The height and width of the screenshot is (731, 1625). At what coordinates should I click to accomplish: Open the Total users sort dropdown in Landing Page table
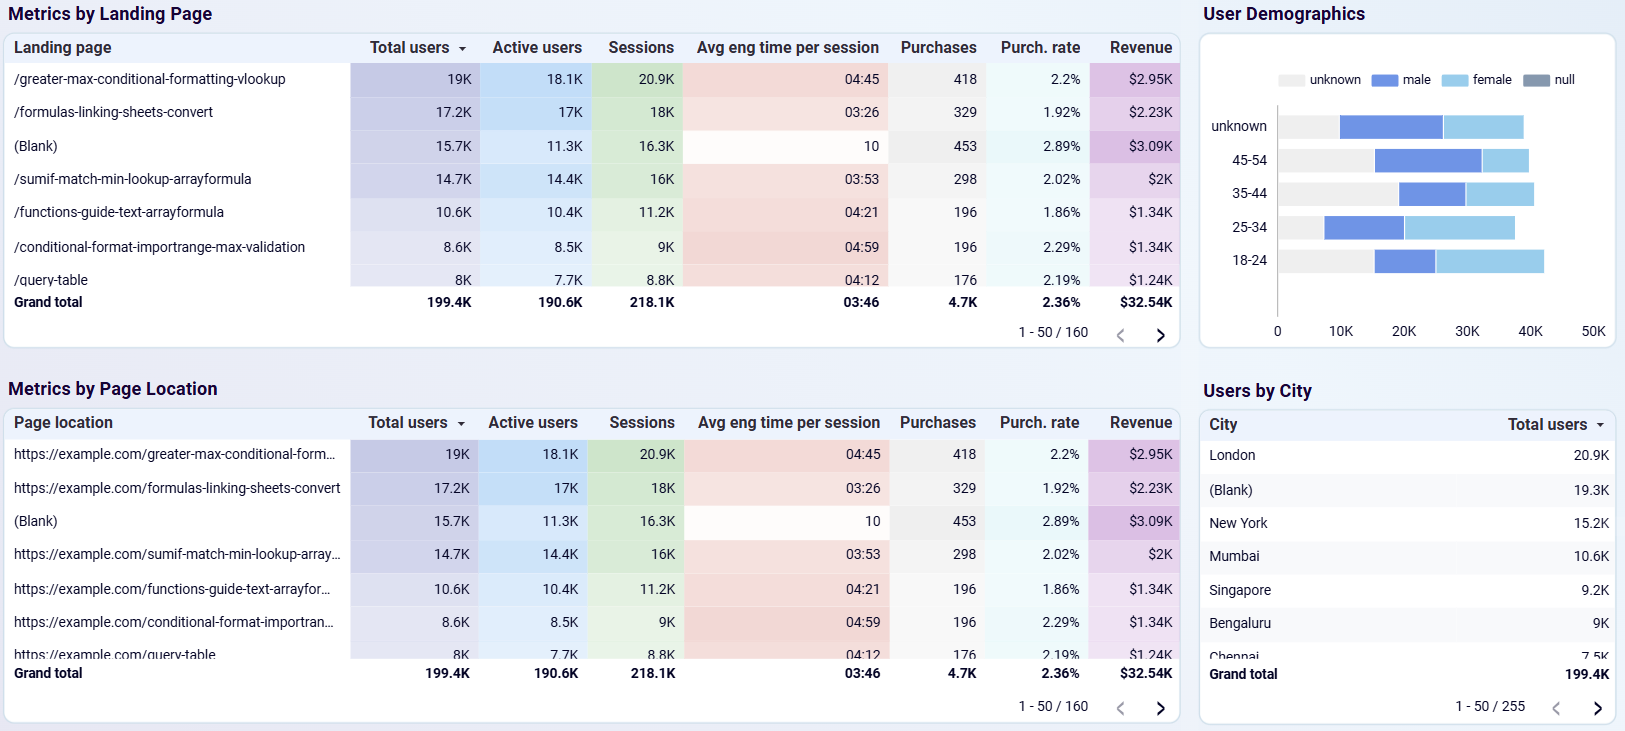(x=463, y=47)
